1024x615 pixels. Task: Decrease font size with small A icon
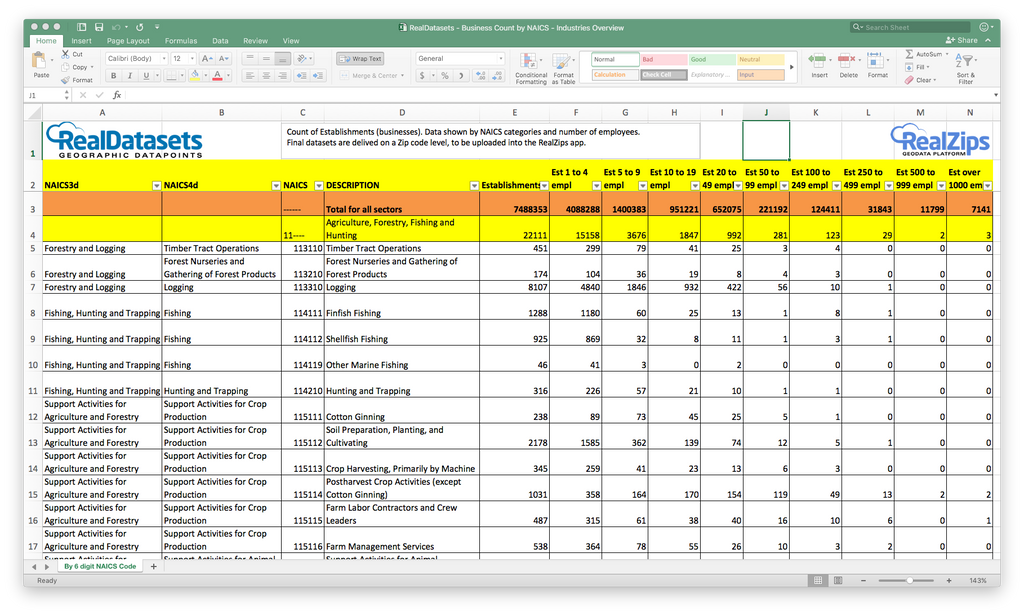[223, 59]
